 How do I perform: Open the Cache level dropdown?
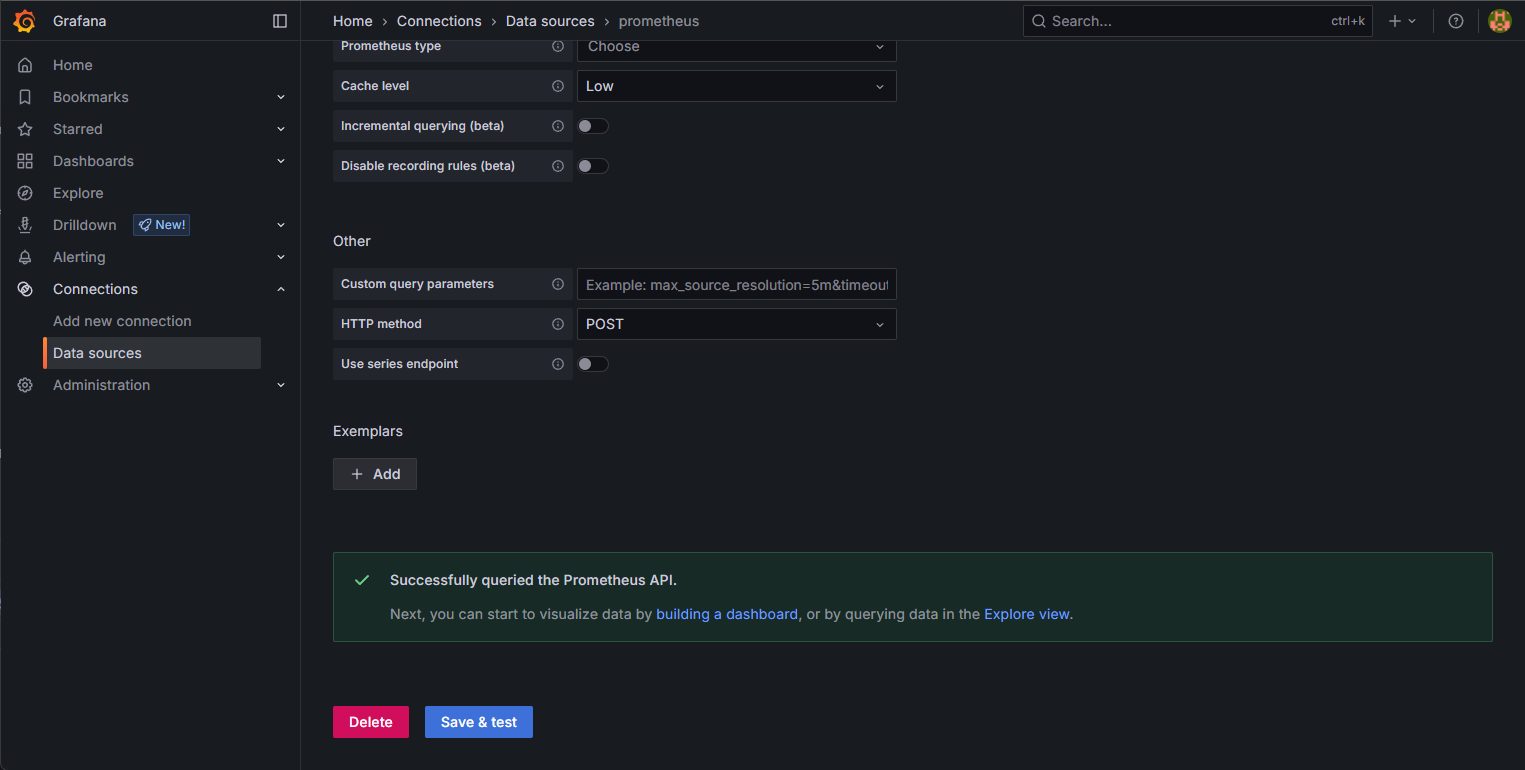[x=736, y=86]
